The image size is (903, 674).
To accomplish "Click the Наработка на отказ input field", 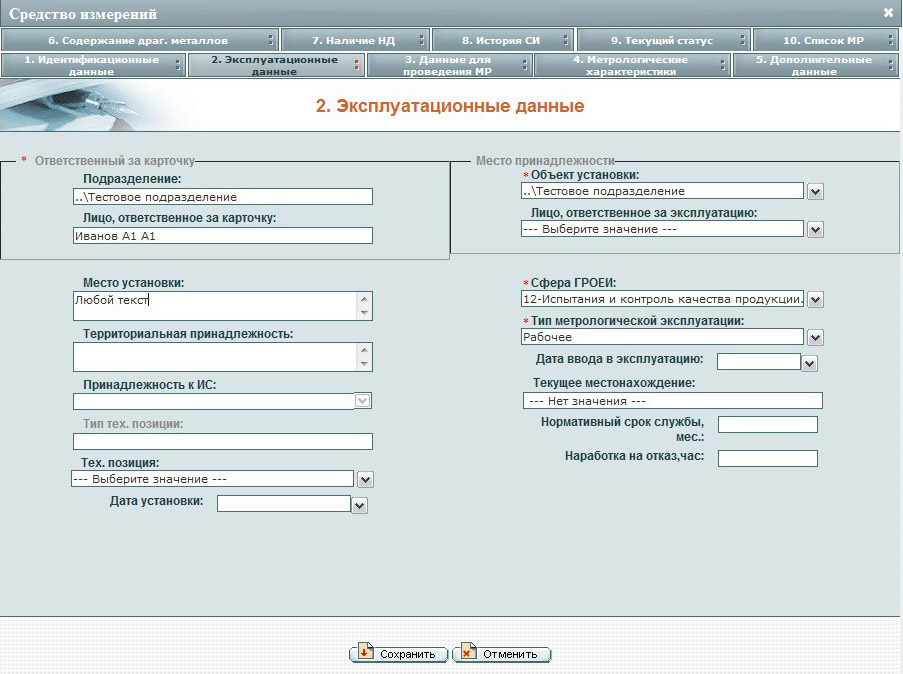I will 768,458.
